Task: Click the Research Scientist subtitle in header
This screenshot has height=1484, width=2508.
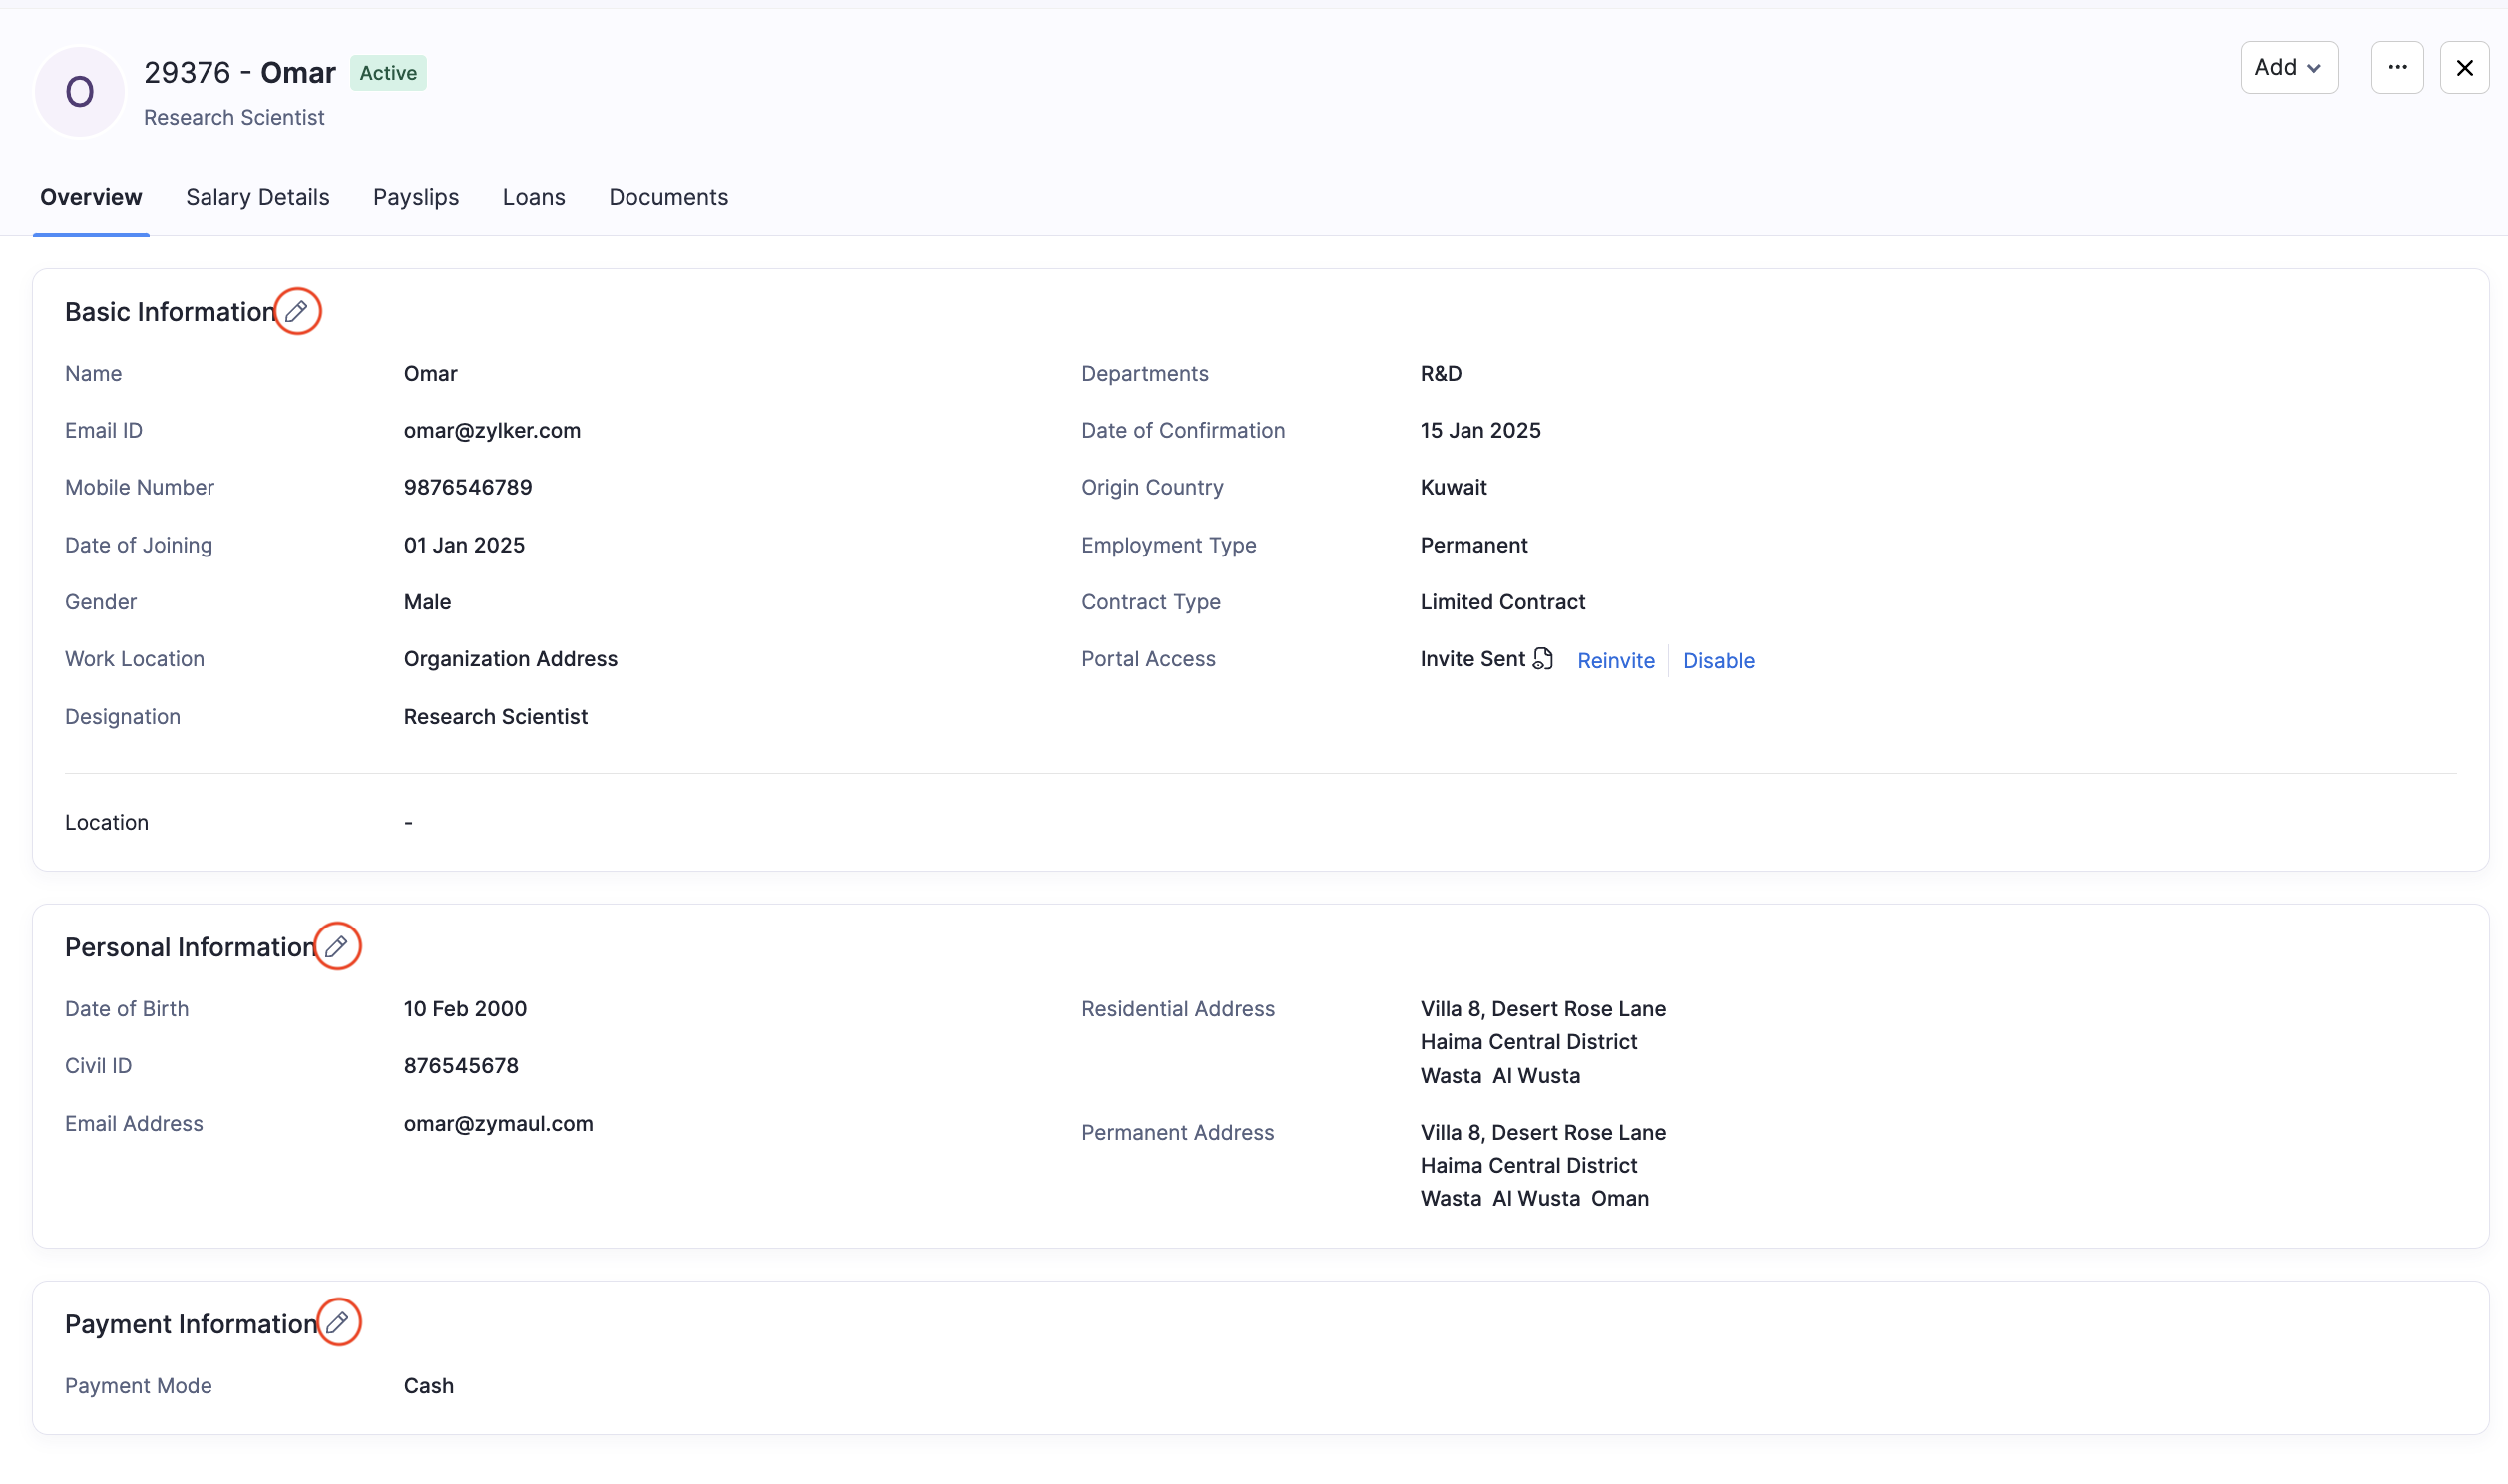Action: click(234, 118)
